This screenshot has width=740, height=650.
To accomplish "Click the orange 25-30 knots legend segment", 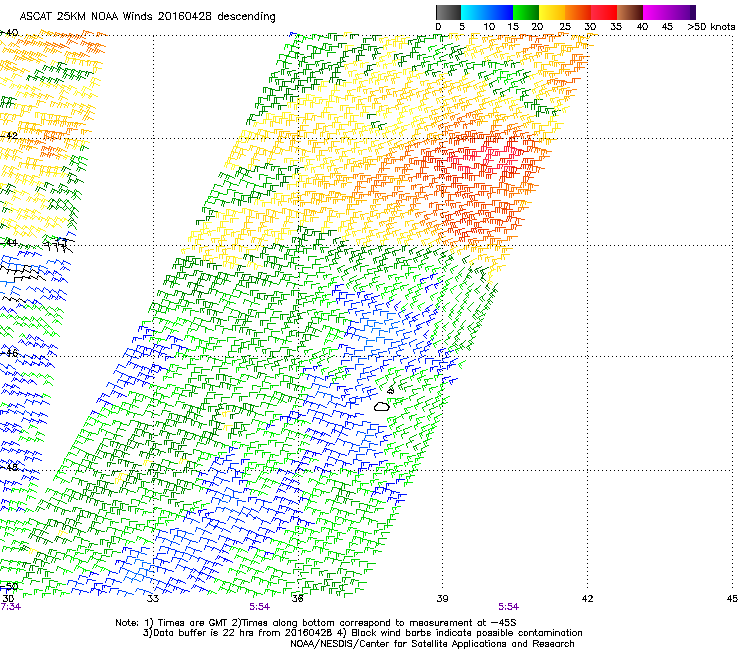I will (578, 12).
